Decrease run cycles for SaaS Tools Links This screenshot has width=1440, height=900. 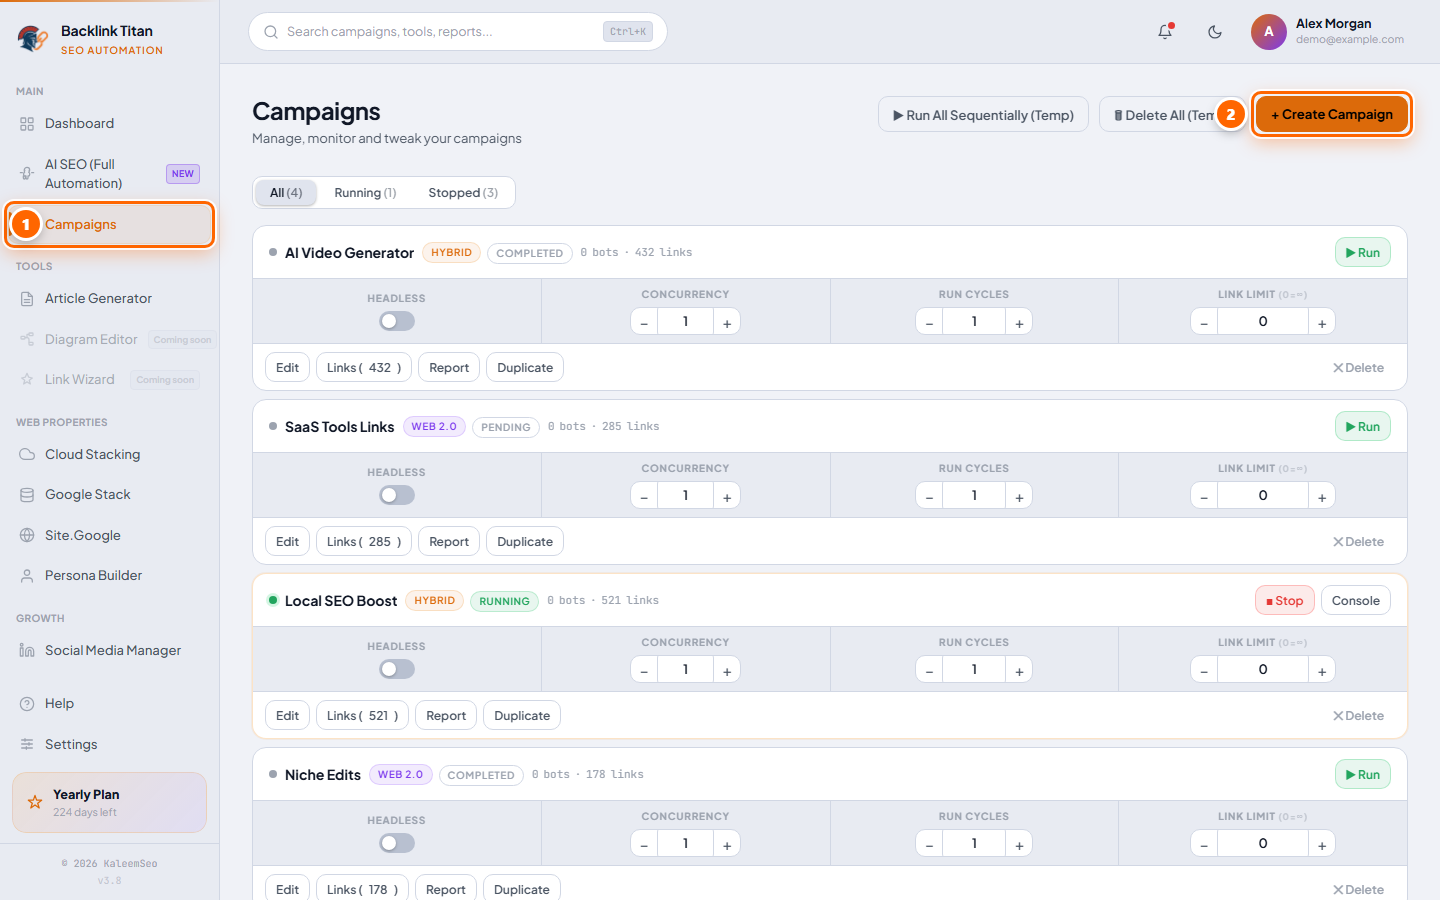click(x=929, y=496)
